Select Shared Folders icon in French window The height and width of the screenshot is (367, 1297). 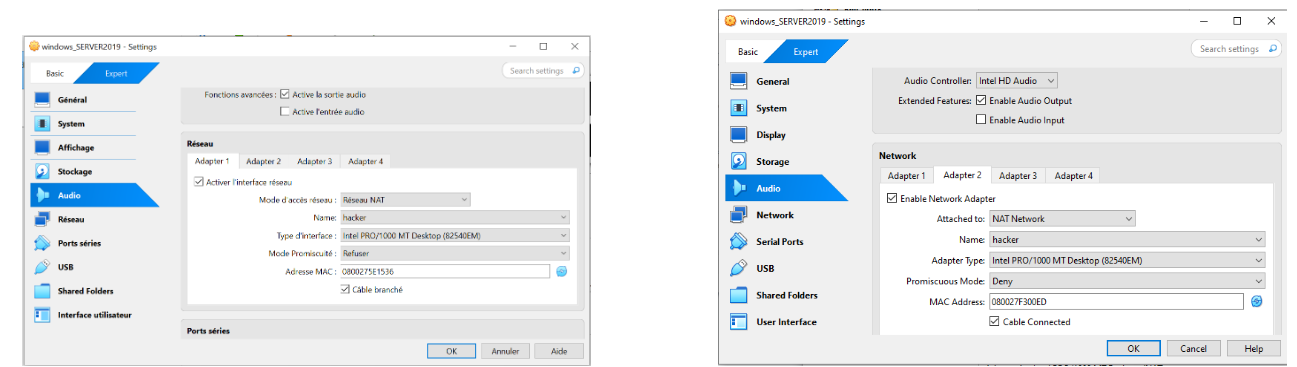42,291
